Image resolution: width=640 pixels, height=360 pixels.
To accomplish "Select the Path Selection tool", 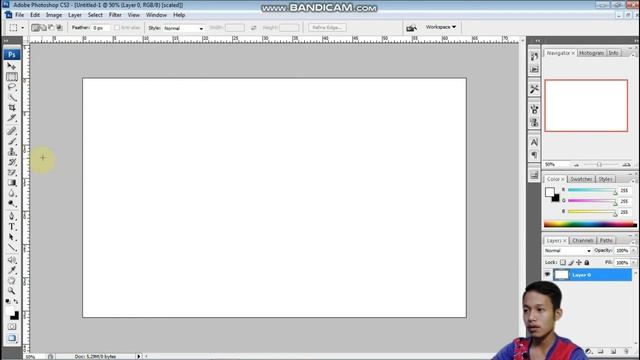I will click(11, 237).
